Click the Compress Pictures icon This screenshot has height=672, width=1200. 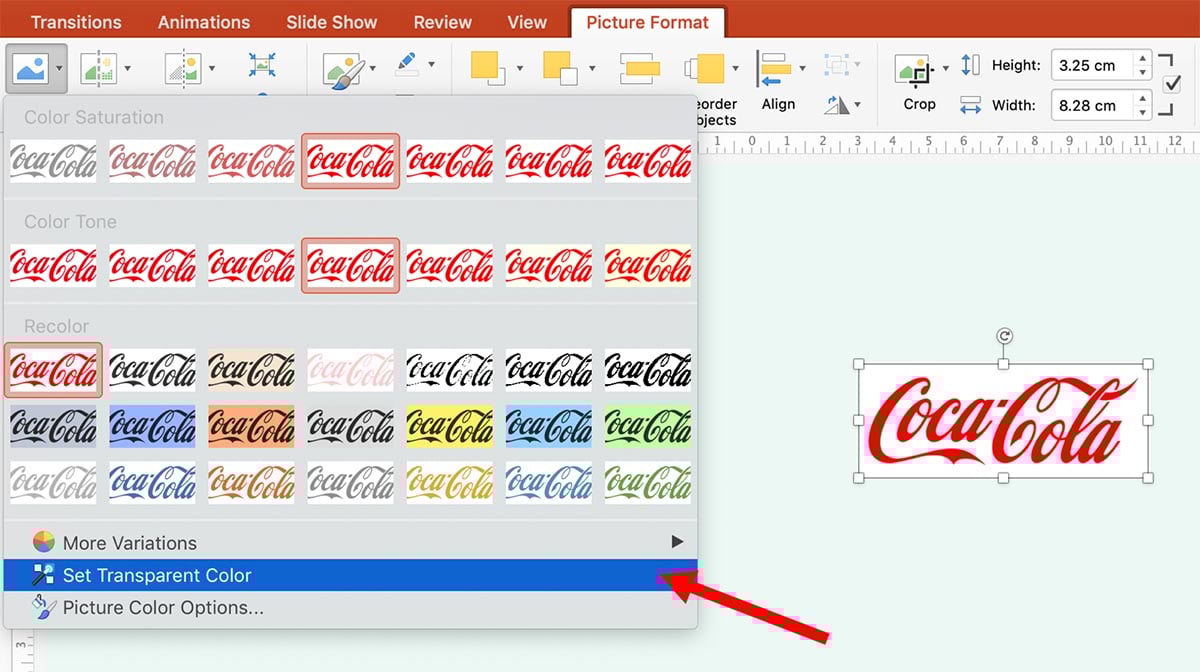262,66
